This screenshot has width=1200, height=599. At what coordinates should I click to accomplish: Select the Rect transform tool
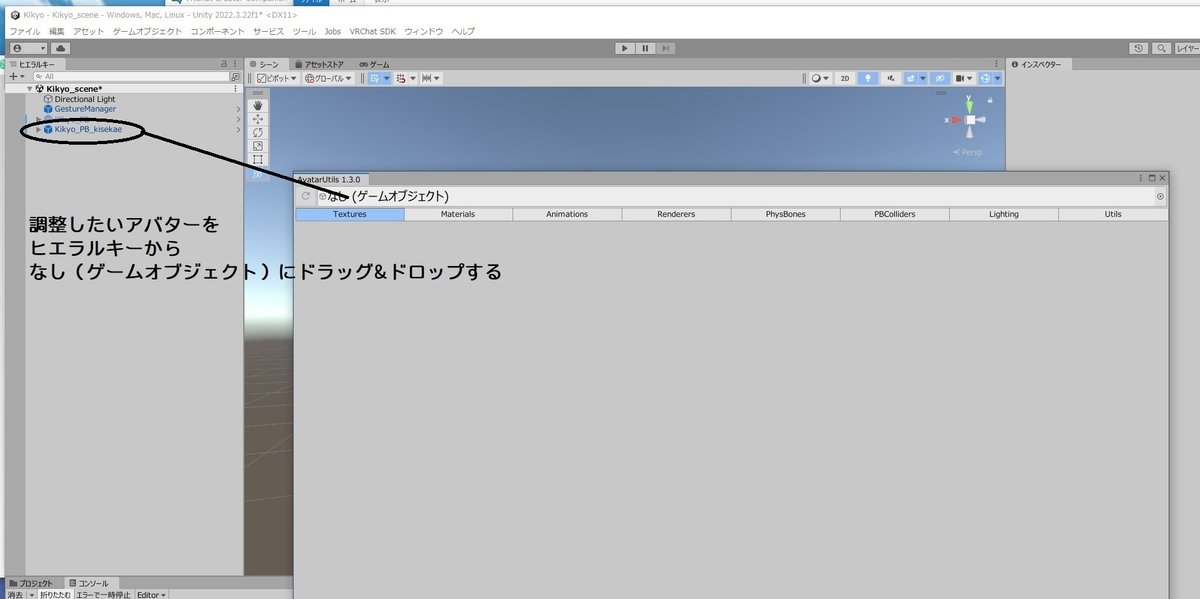pyautogui.click(x=258, y=158)
